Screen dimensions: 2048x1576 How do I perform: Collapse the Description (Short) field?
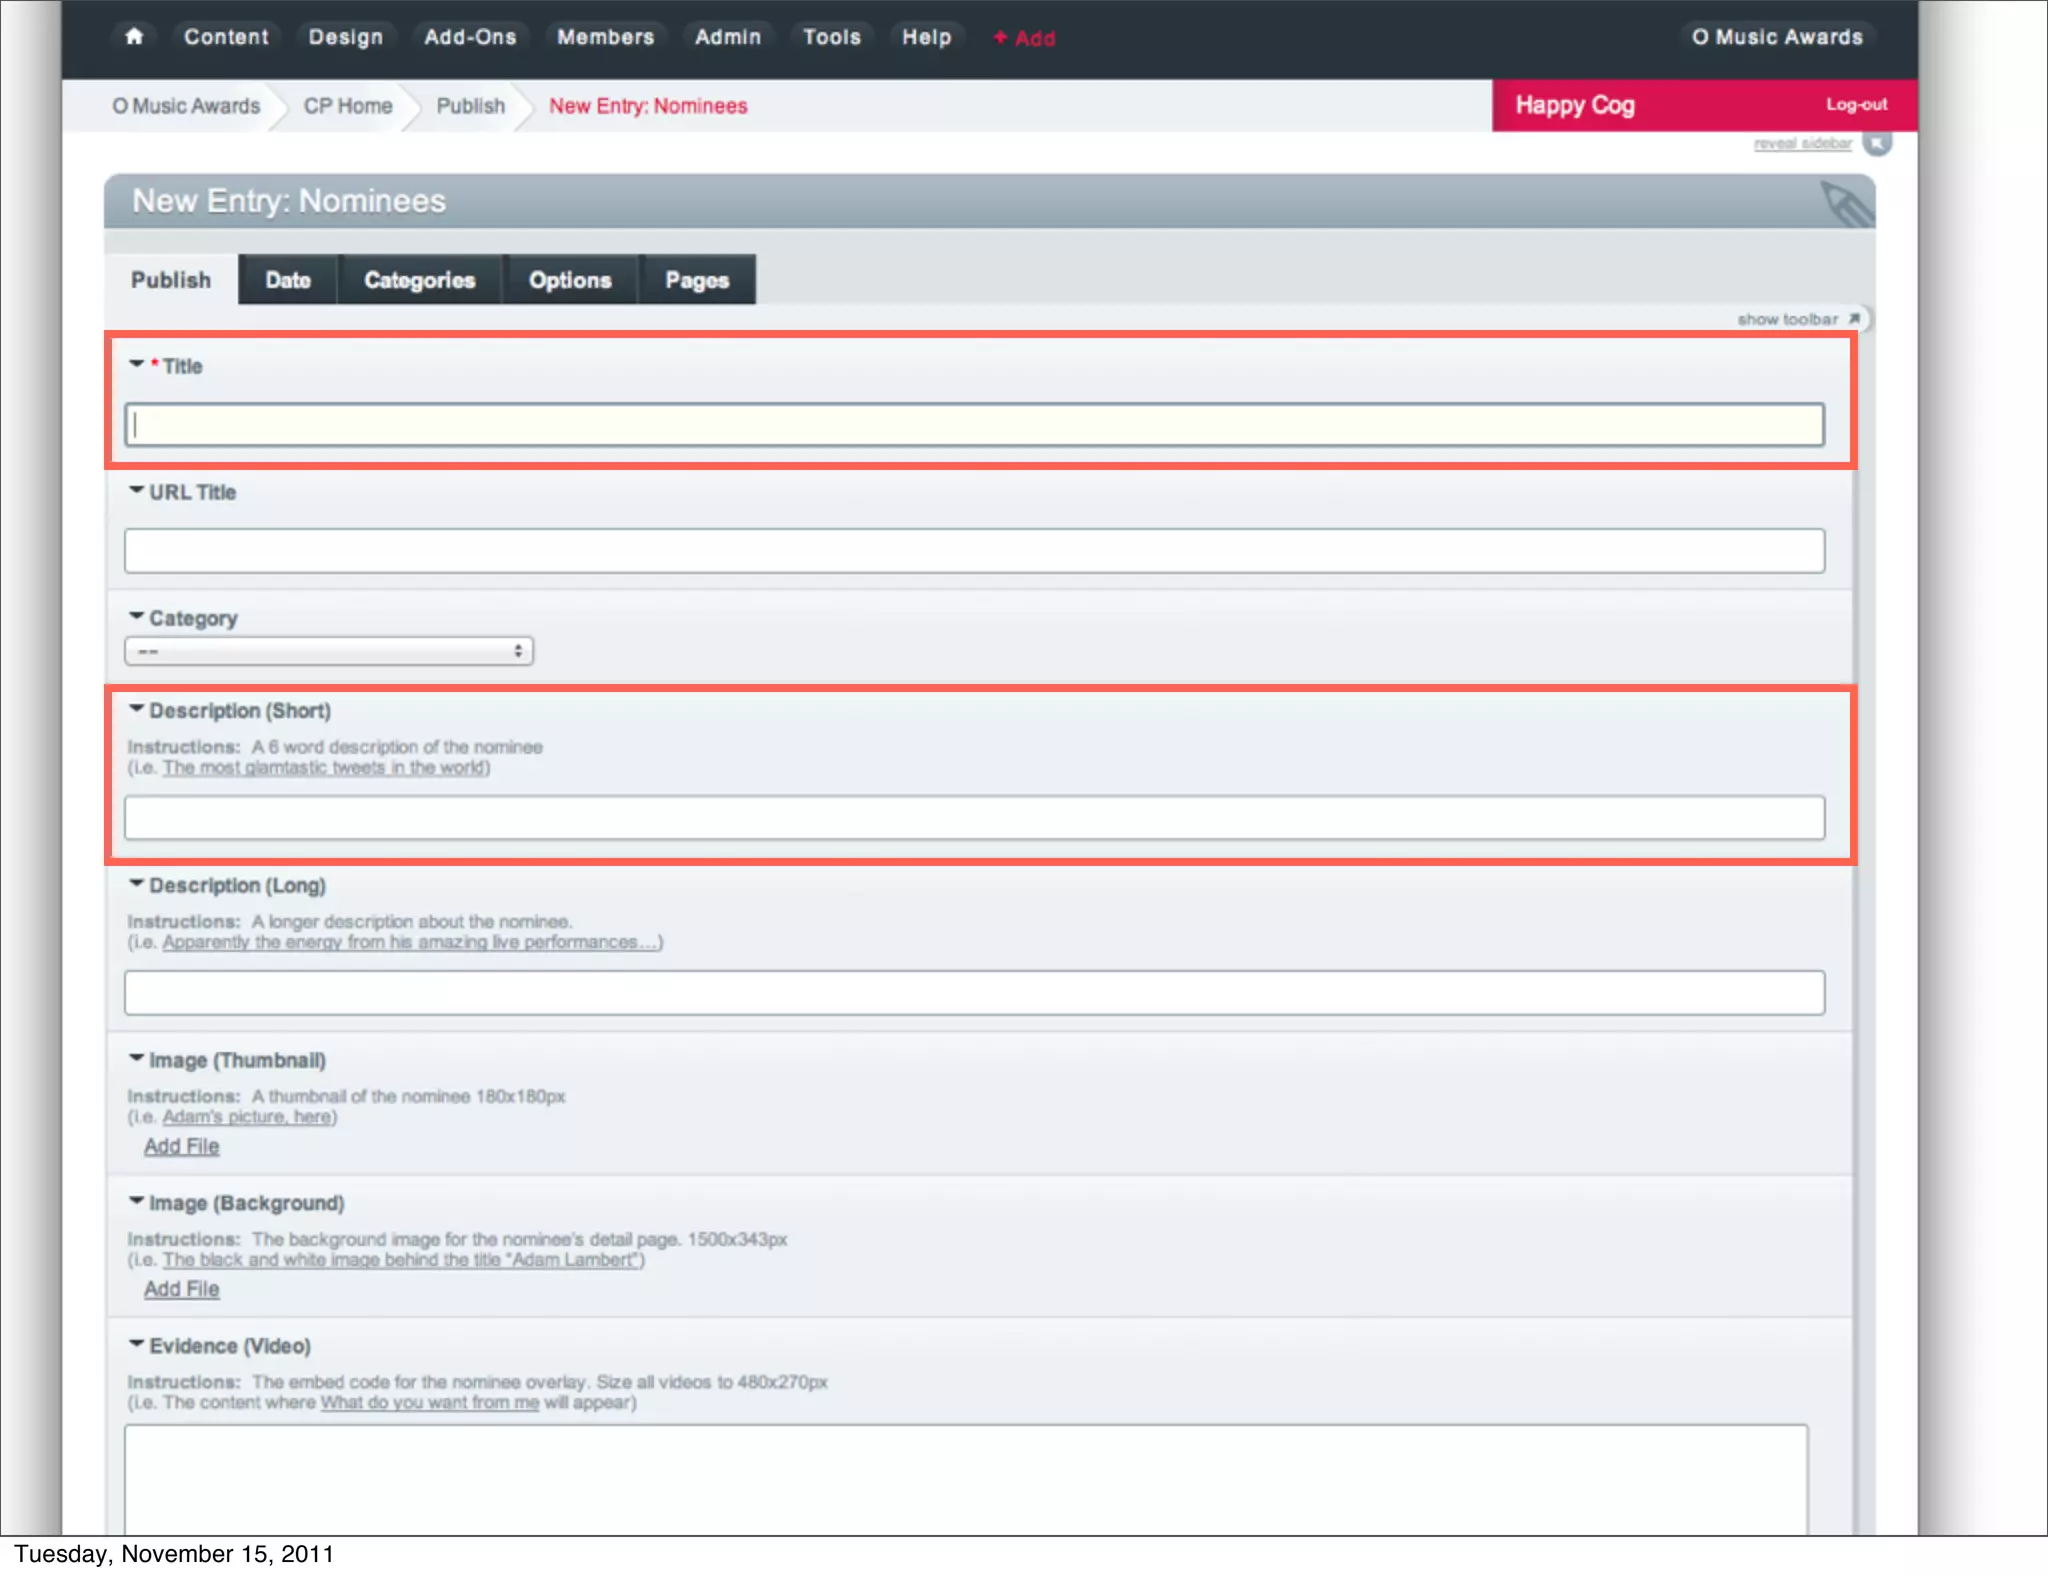137,709
